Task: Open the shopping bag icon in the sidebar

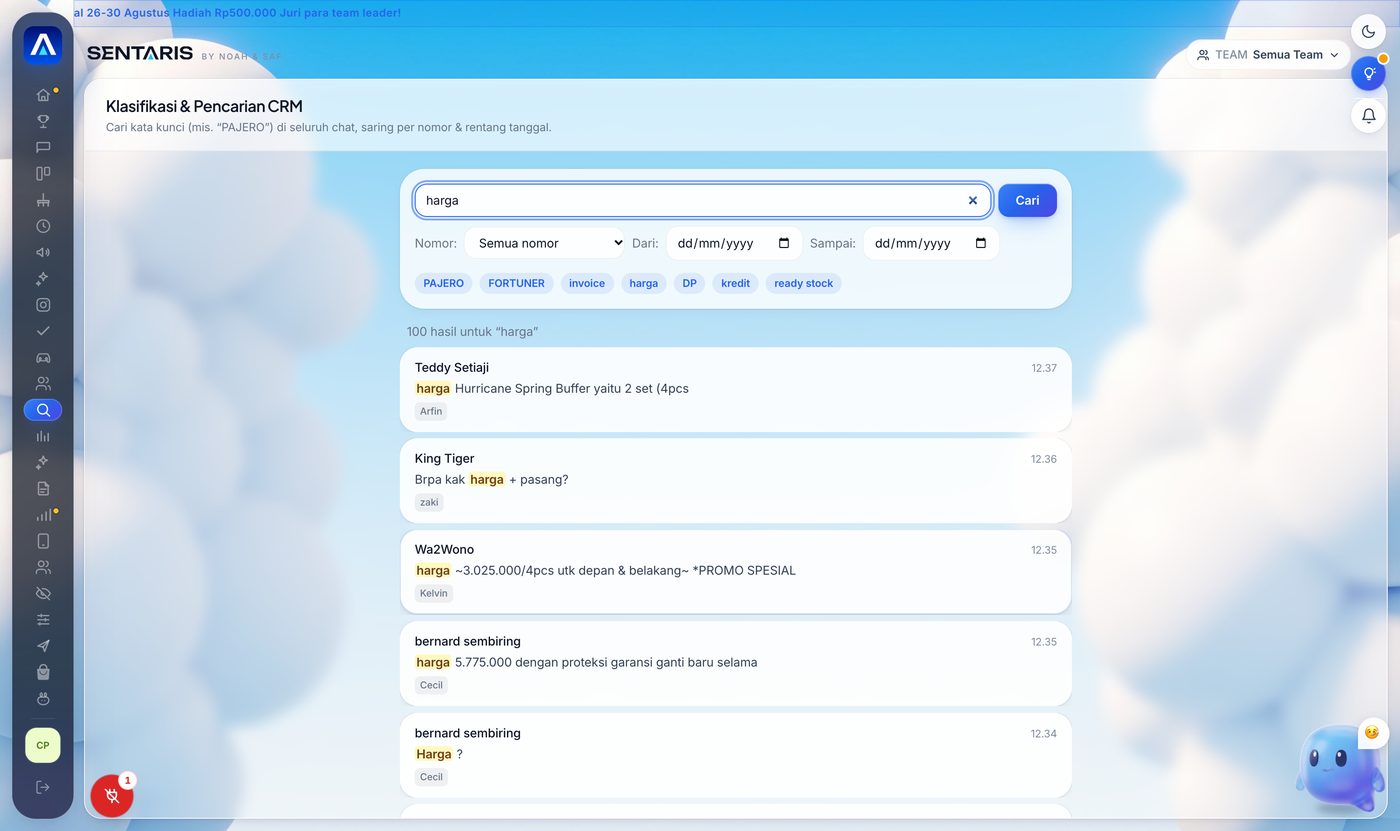Action: (43, 672)
